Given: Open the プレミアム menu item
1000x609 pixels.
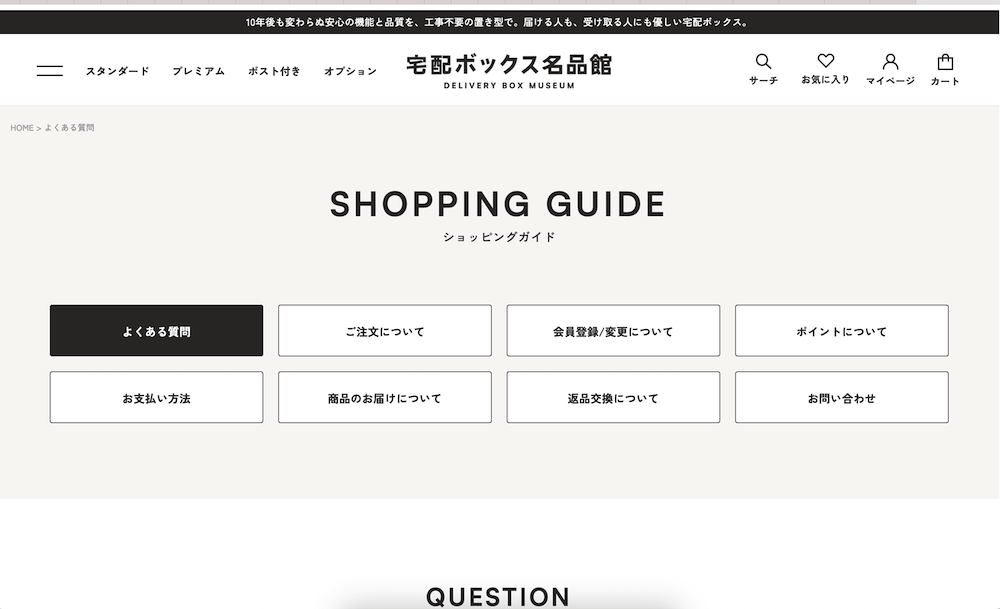Looking at the screenshot, I should point(199,71).
